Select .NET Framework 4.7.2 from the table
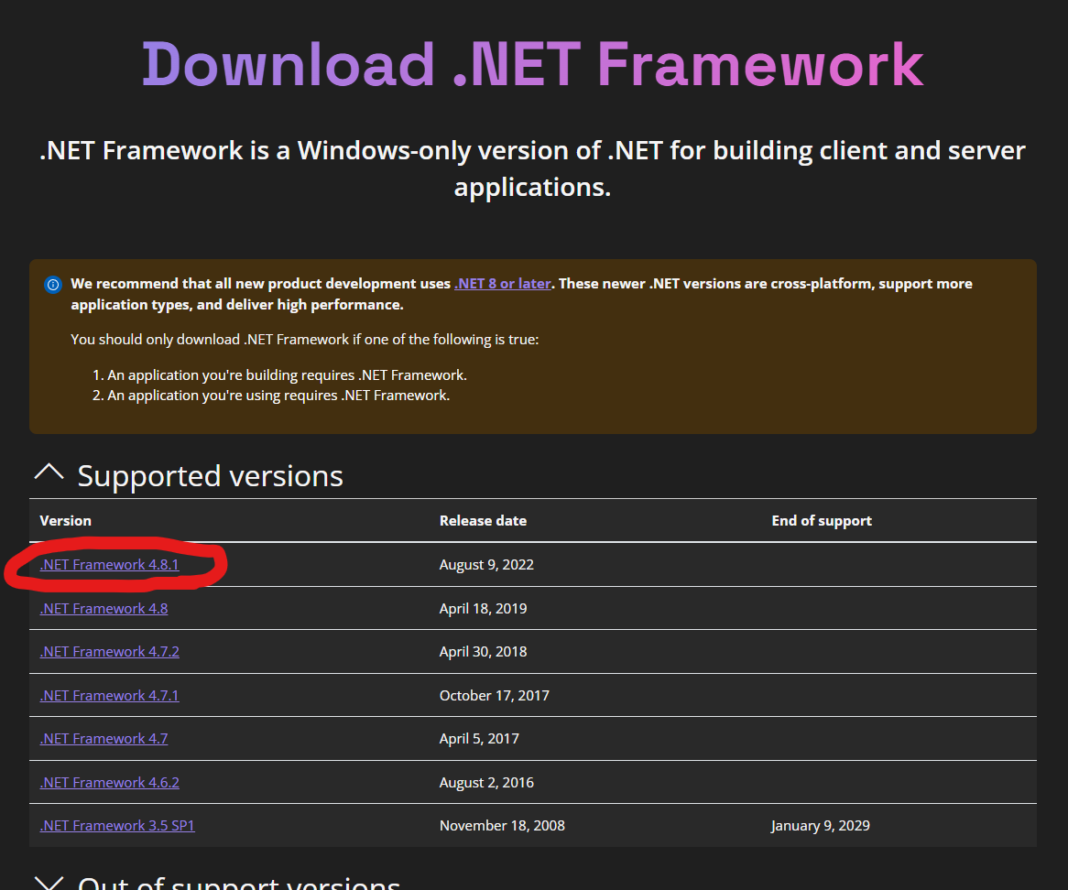Screen dimensions: 1068x890 (109, 651)
